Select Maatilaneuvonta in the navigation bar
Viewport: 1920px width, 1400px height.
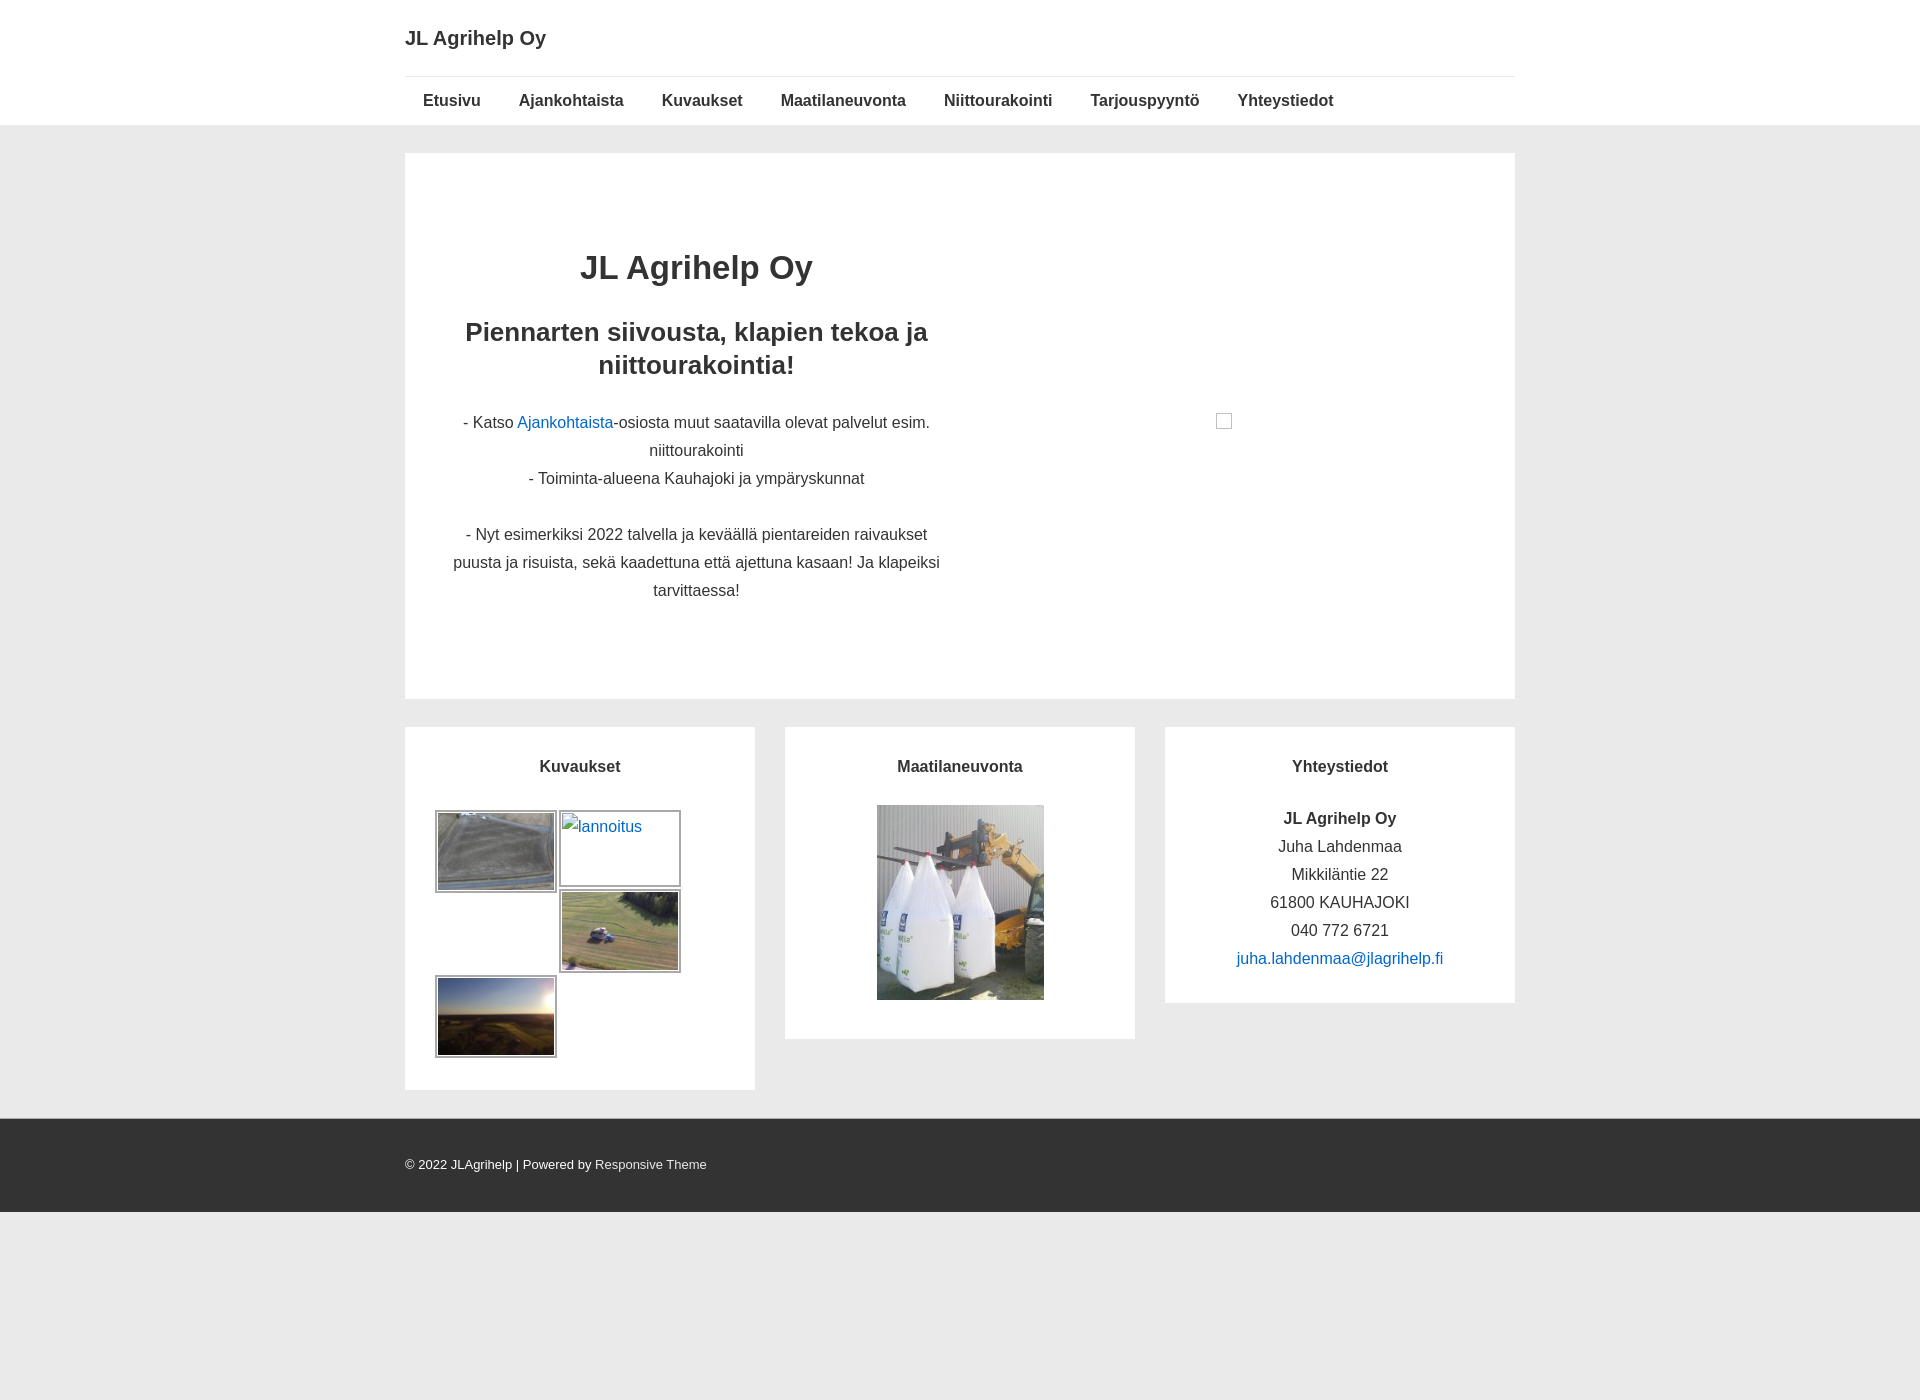[843, 101]
